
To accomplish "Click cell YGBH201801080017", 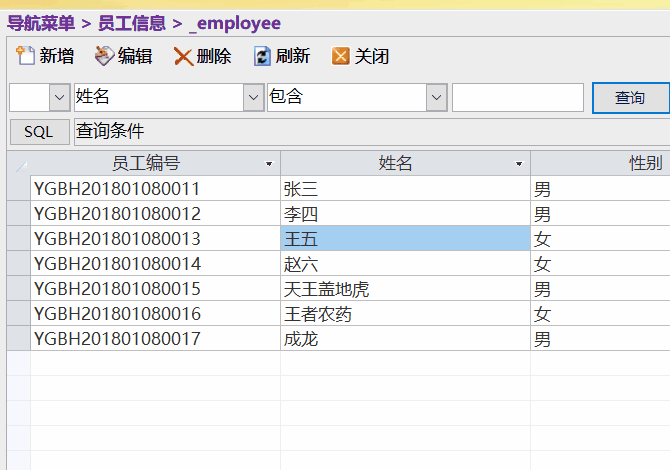I will click(x=156, y=338).
